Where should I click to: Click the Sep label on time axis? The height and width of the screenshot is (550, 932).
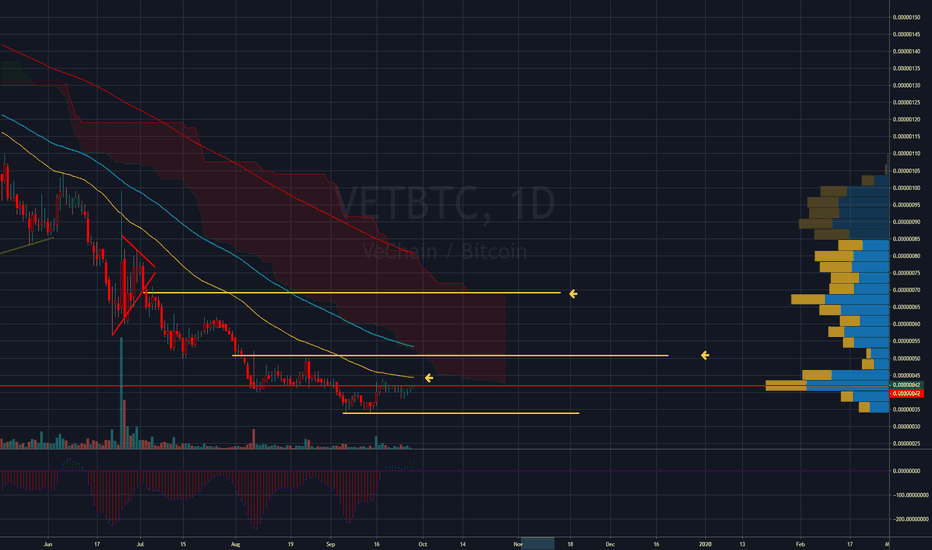click(x=331, y=544)
